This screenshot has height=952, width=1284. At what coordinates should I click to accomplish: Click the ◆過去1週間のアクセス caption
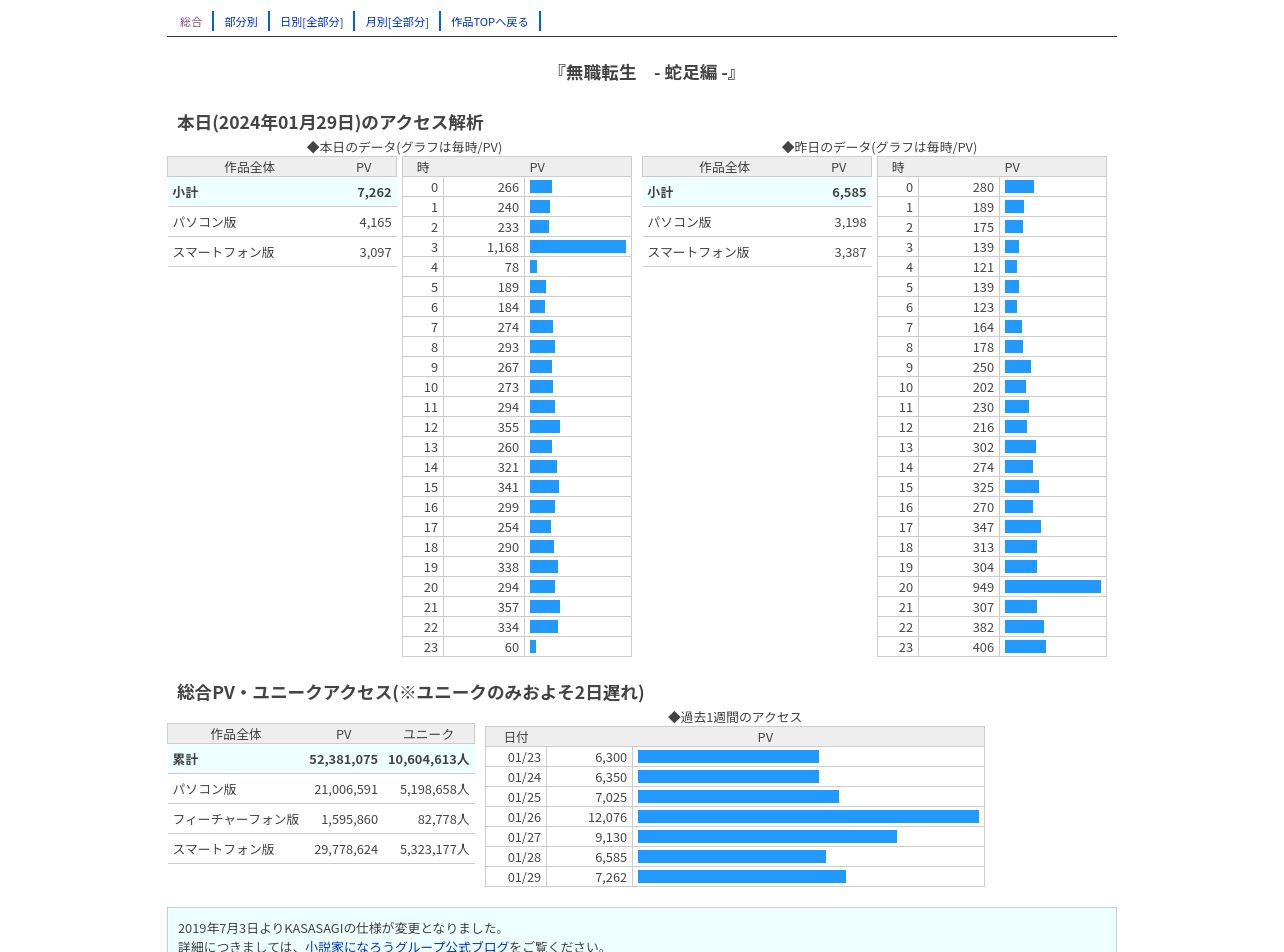(735, 717)
